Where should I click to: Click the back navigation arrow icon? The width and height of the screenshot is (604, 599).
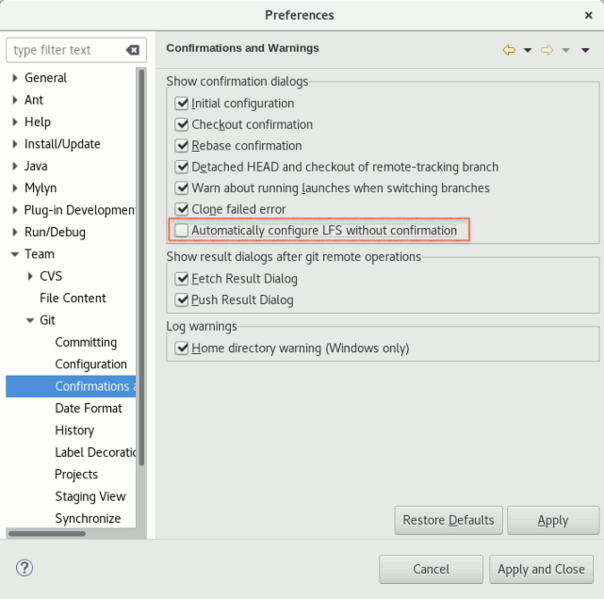coord(509,50)
